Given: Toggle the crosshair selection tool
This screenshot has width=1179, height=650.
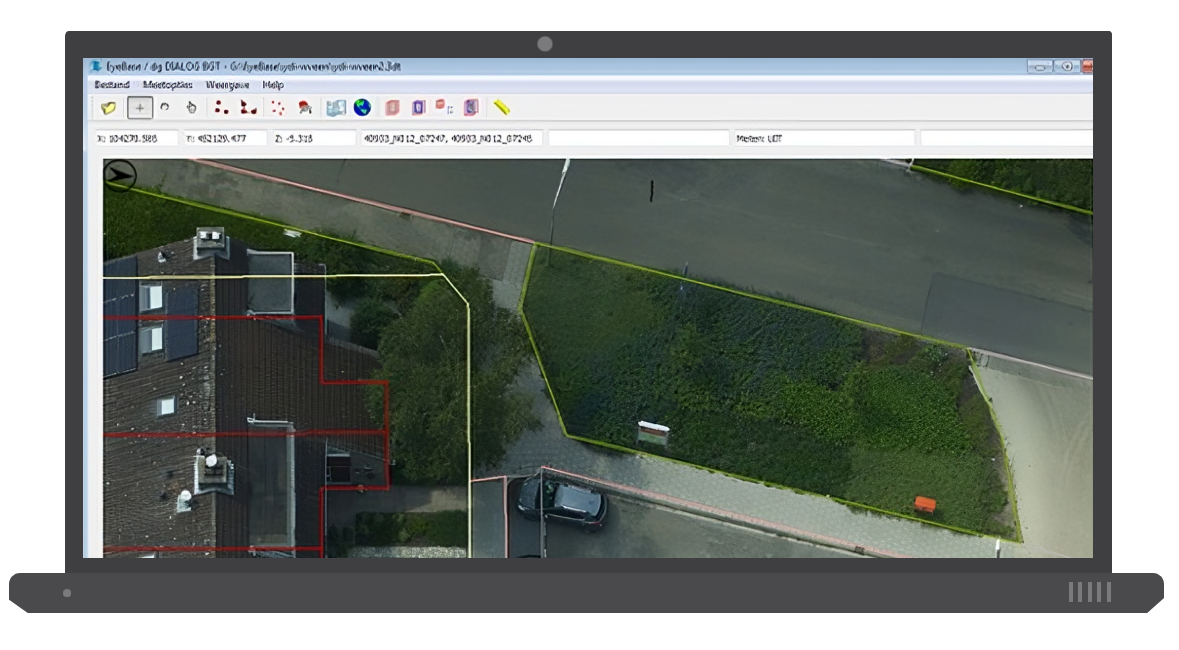Looking at the screenshot, I should click(140, 107).
